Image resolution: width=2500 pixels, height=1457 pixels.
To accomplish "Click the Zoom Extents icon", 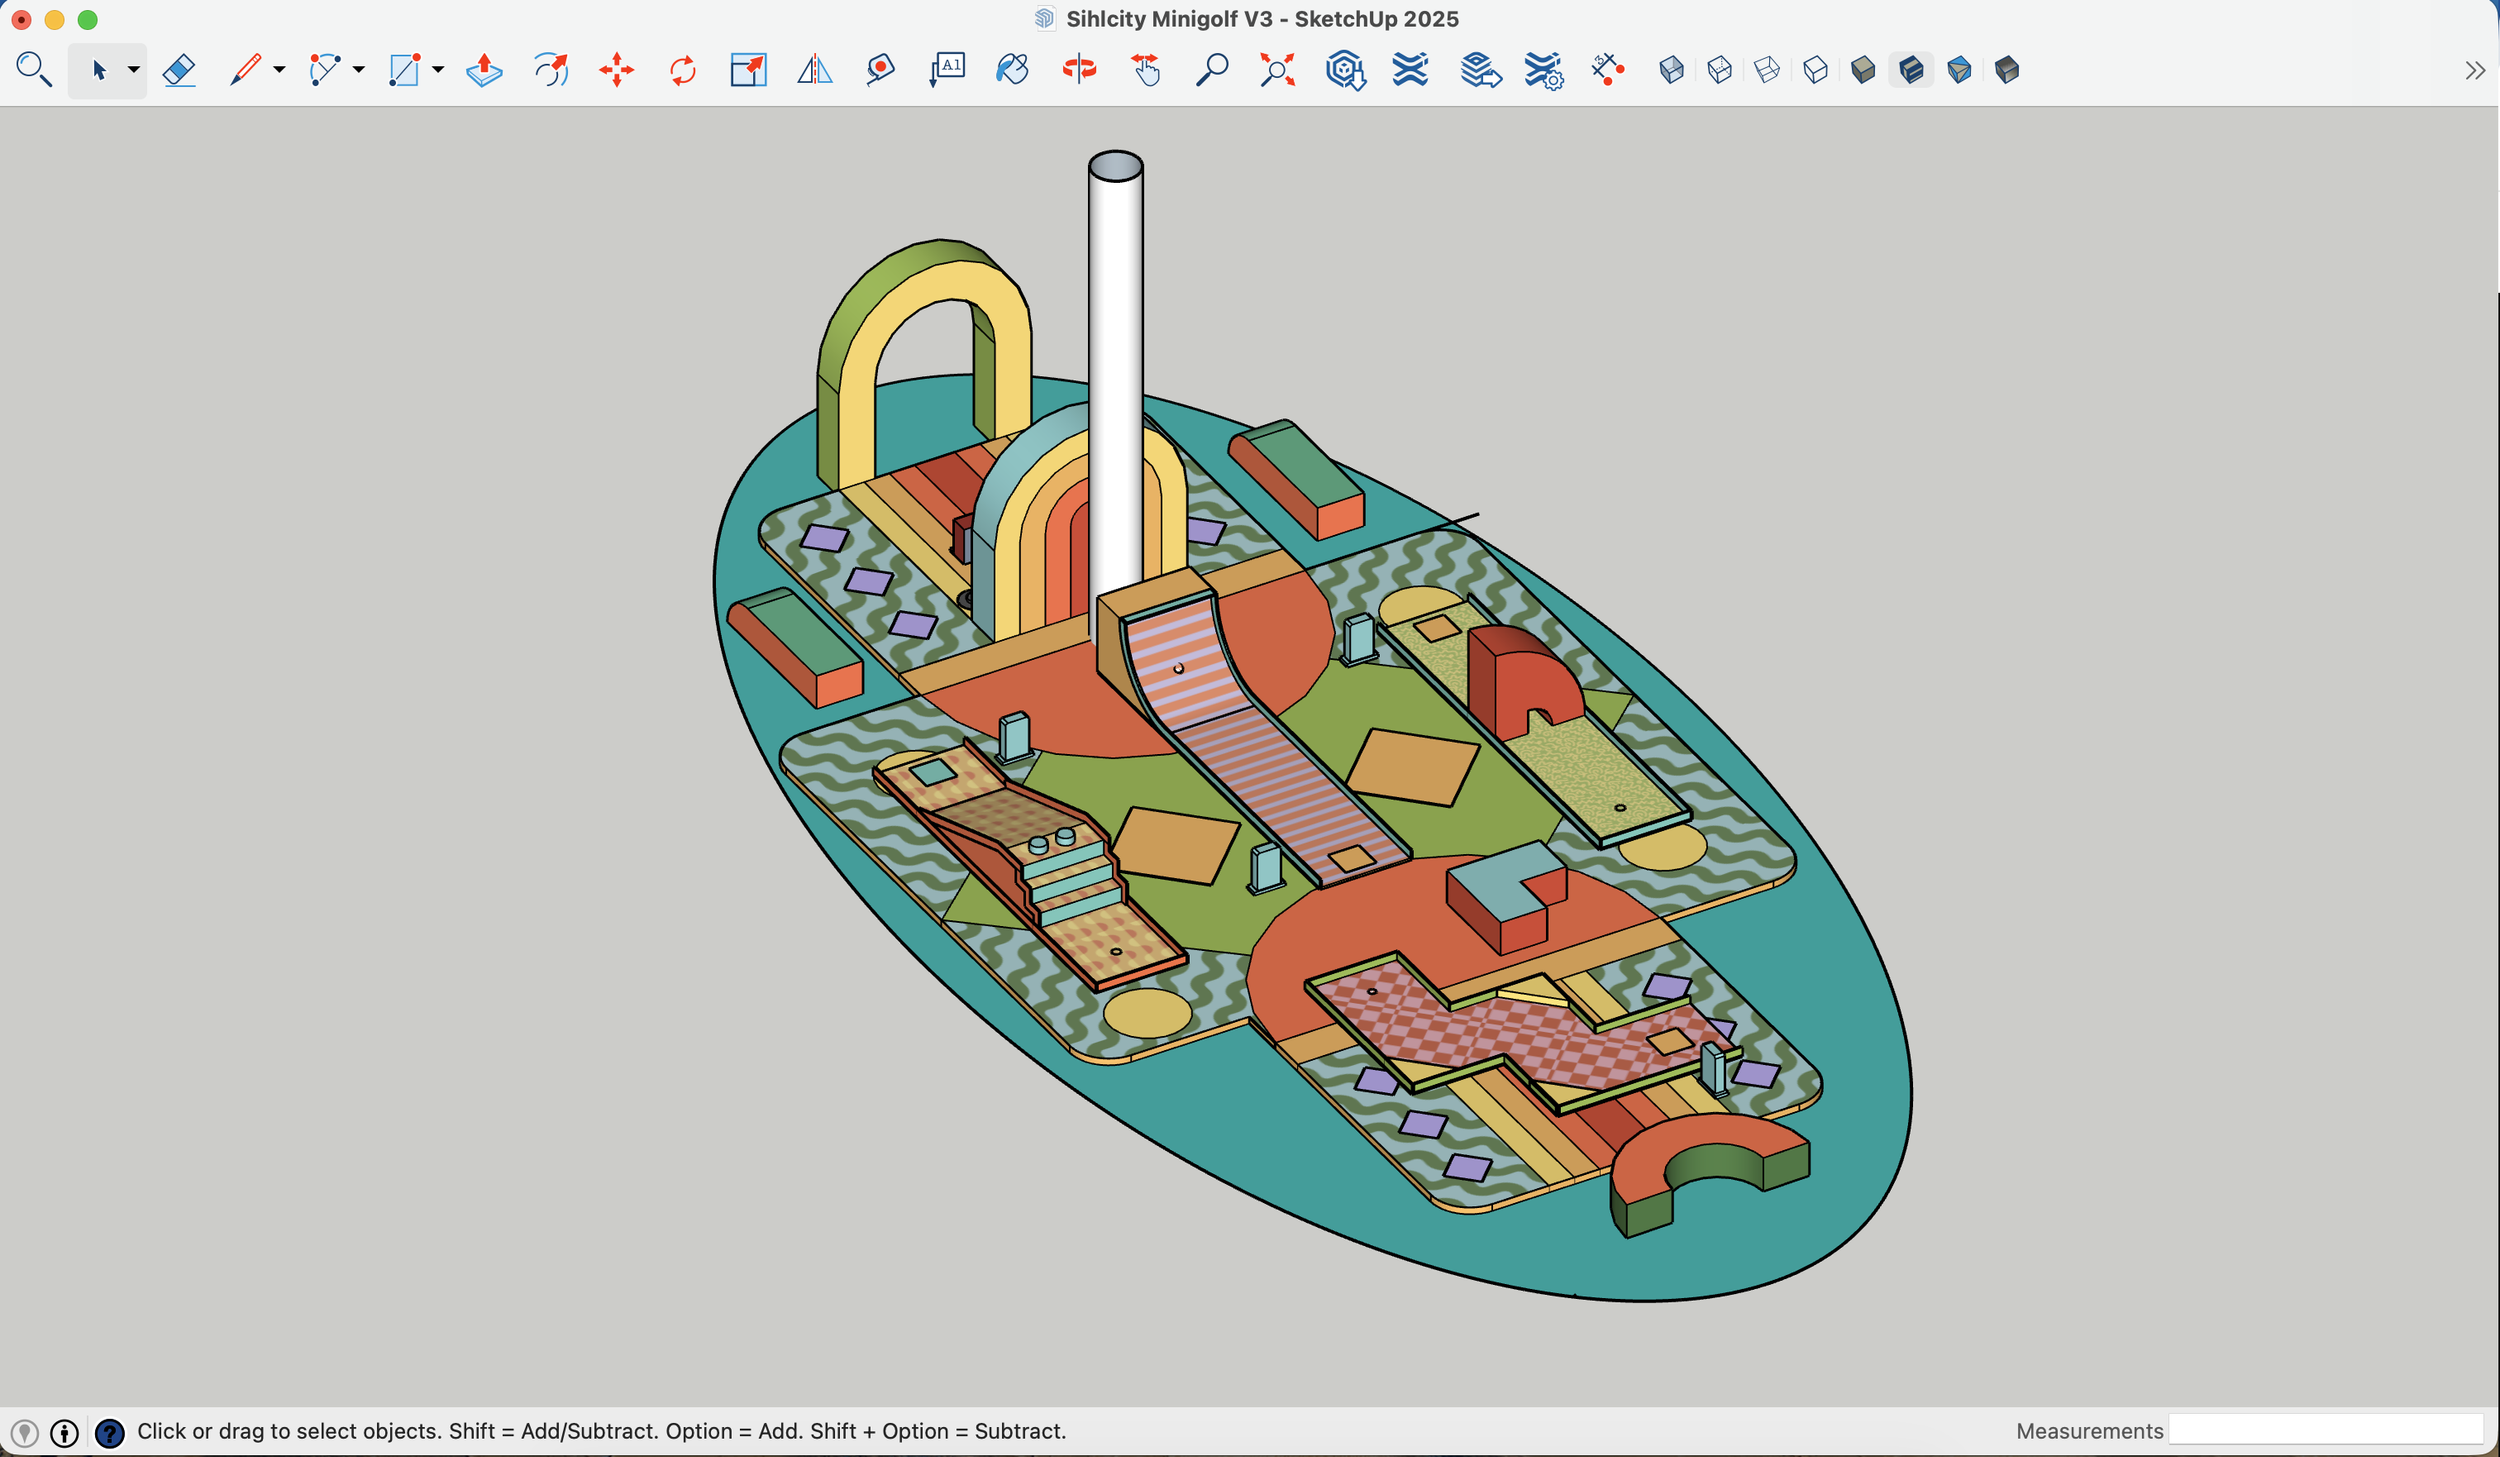I will coord(1277,70).
